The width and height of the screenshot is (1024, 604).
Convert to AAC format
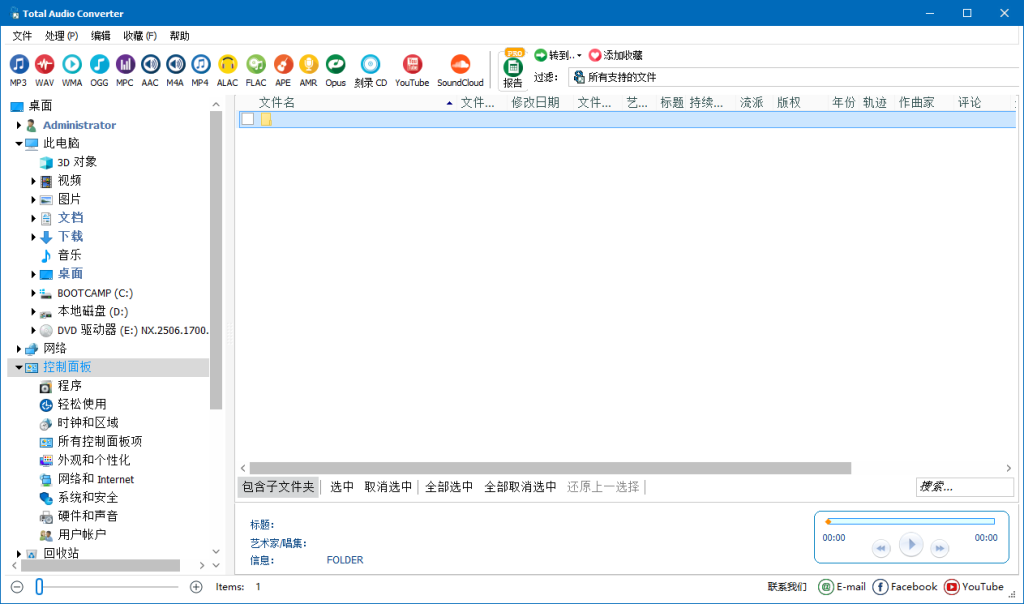[150, 70]
